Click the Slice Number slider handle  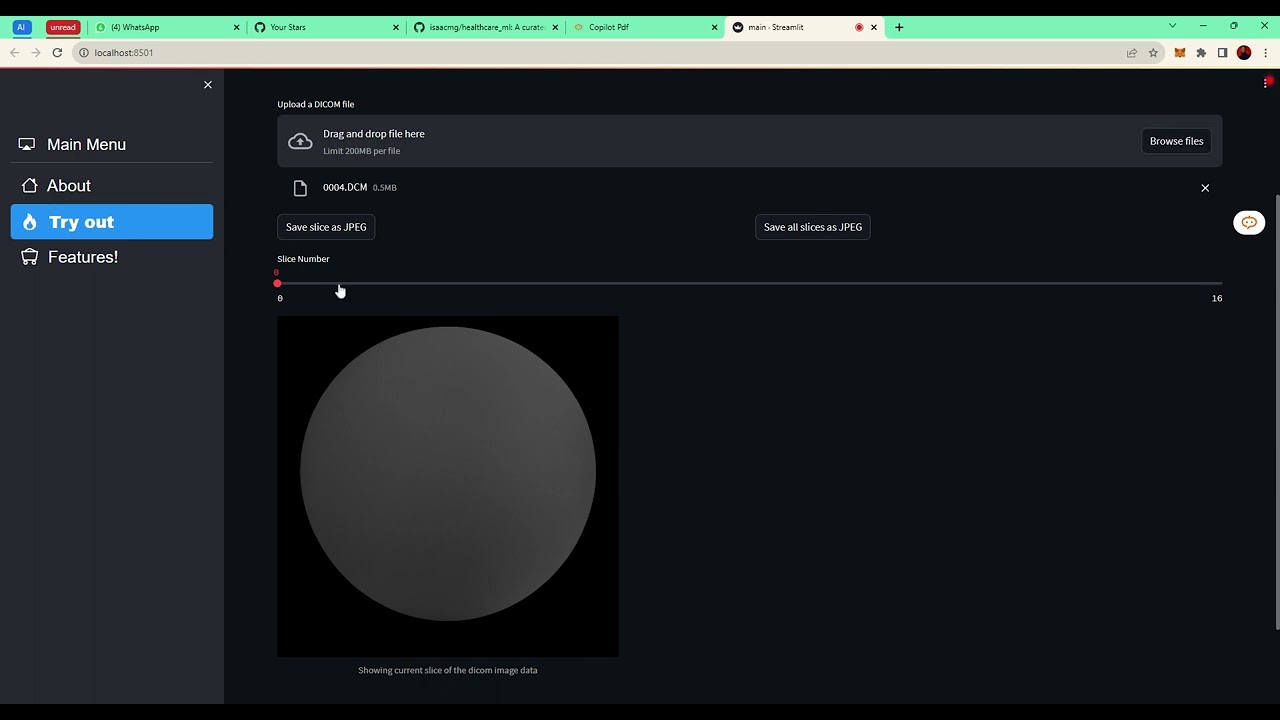tap(277, 284)
